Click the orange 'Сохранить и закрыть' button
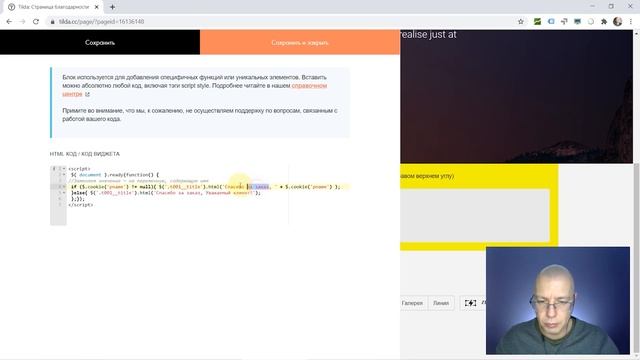Screen dimensions: 640x360 300,42
